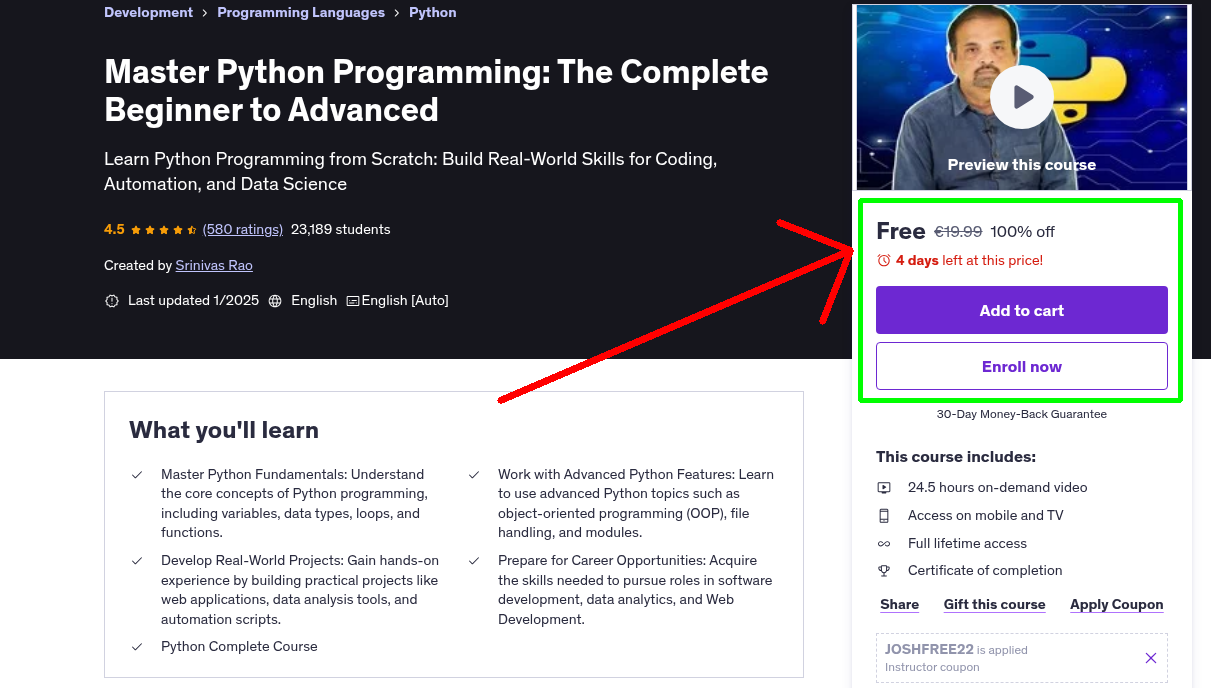Click the This course includes heading
This screenshot has width=1211, height=688.
point(956,457)
